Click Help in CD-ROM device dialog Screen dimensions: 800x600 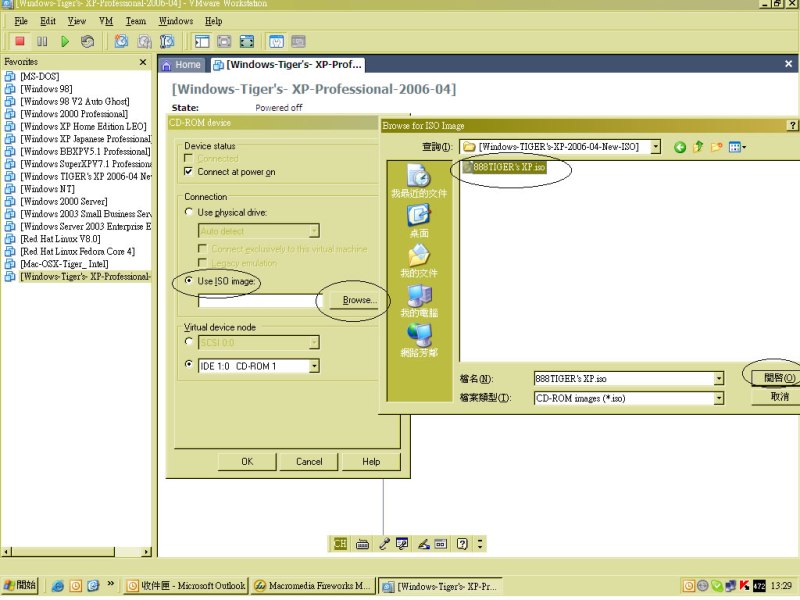[371, 461]
